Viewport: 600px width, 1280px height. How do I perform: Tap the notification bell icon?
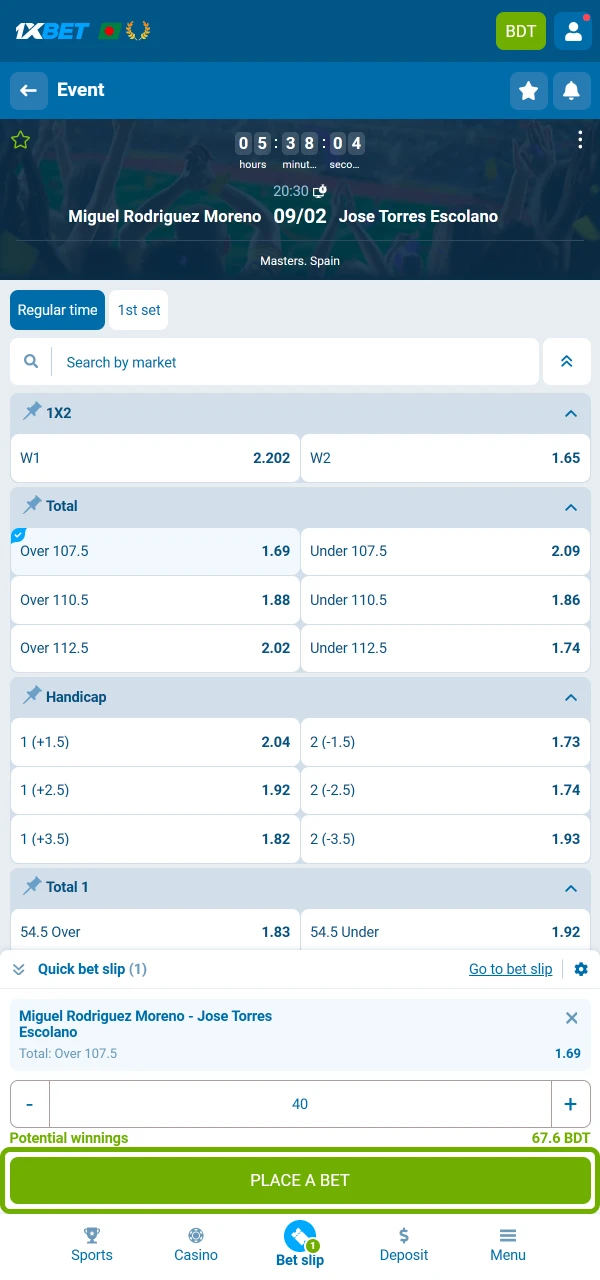coord(571,91)
